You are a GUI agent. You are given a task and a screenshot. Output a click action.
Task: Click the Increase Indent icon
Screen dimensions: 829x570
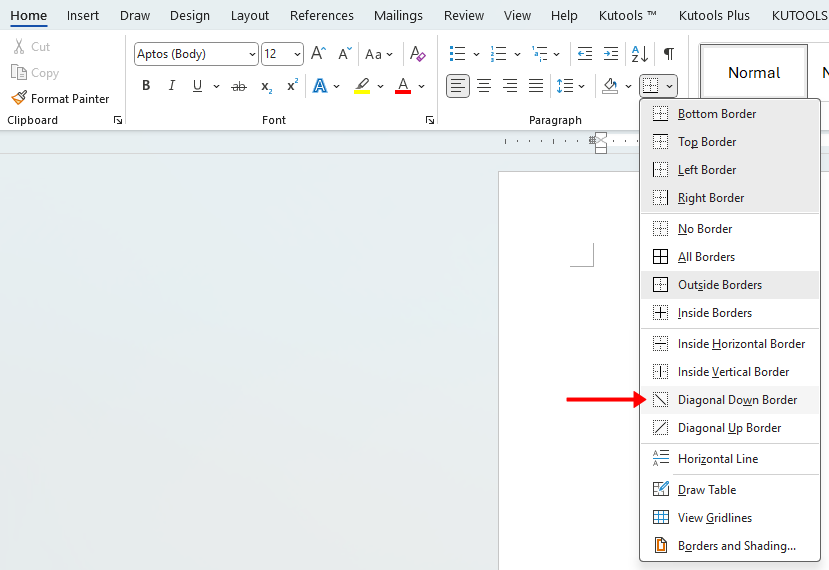[x=611, y=54]
